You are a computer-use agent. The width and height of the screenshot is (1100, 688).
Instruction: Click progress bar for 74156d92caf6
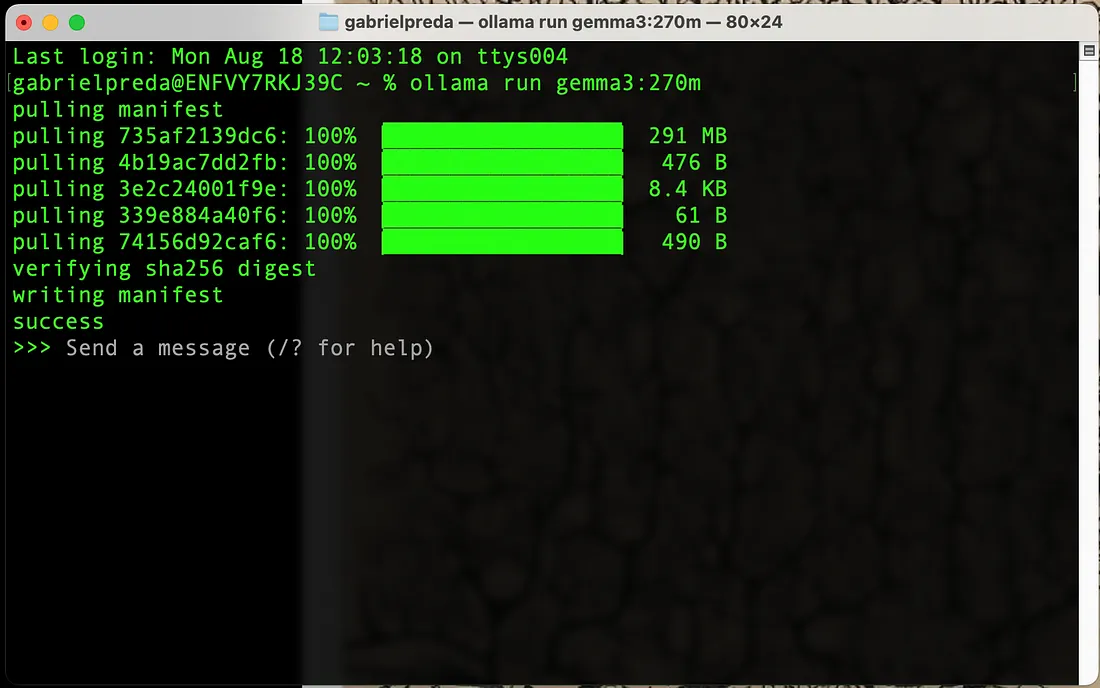pyautogui.click(x=502, y=242)
